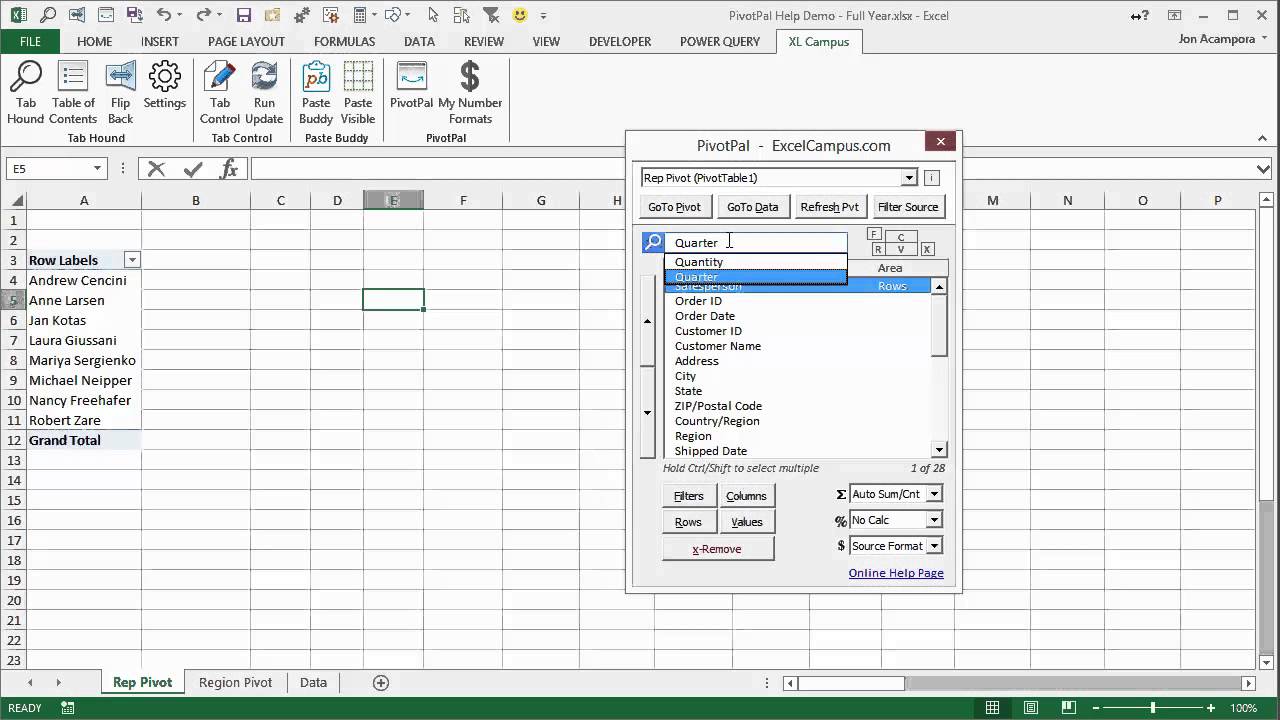Save workbook using floppy disk icon

coord(244,15)
